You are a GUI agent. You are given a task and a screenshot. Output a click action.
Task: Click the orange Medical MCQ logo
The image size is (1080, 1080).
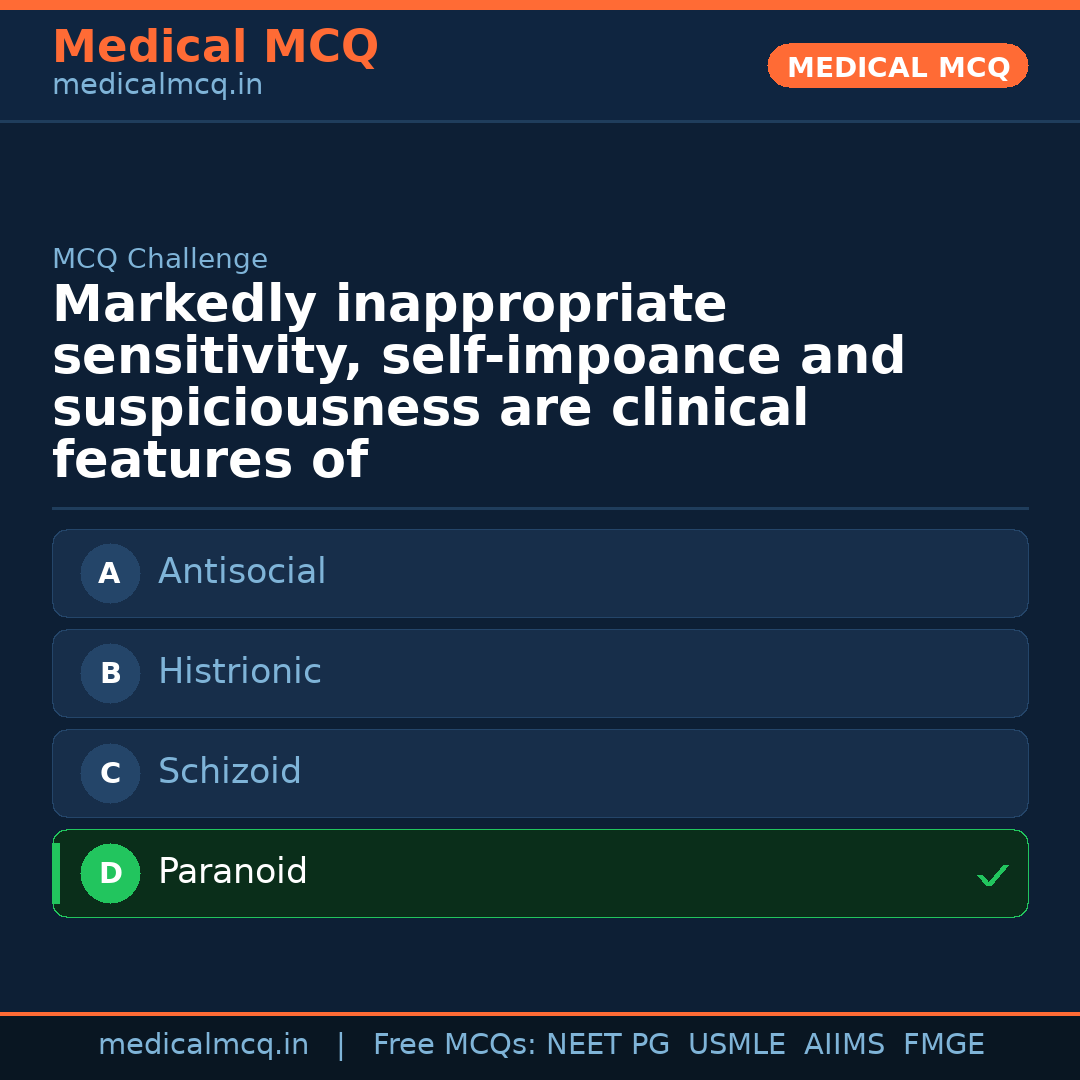tap(215, 46)
